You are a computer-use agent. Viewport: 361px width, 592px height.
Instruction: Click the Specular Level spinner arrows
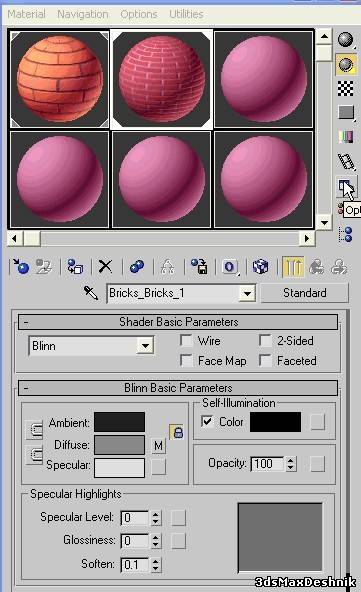click(x=156, y=518)
